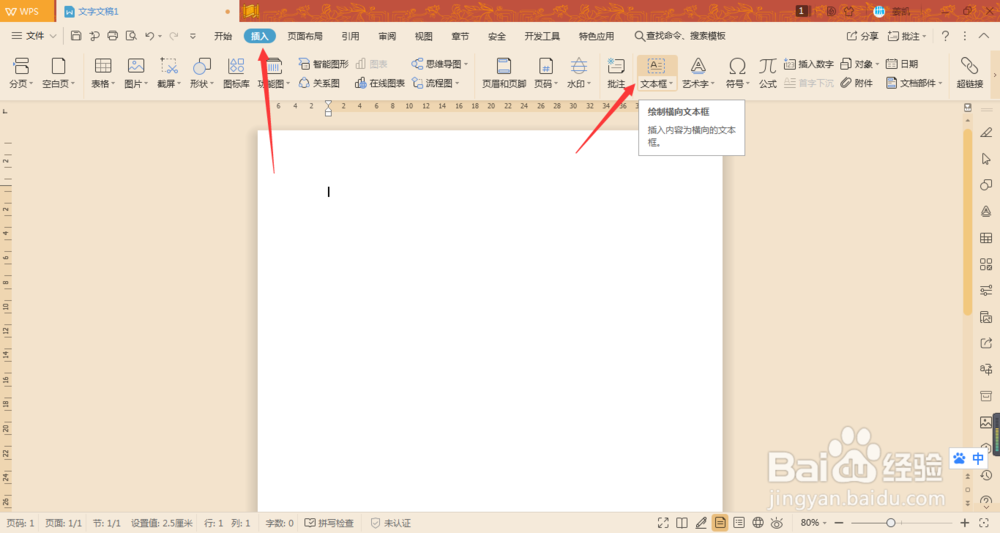Open the quick access toolbar customize arrow
1000x533 pixels.
(x=193, y=36)
